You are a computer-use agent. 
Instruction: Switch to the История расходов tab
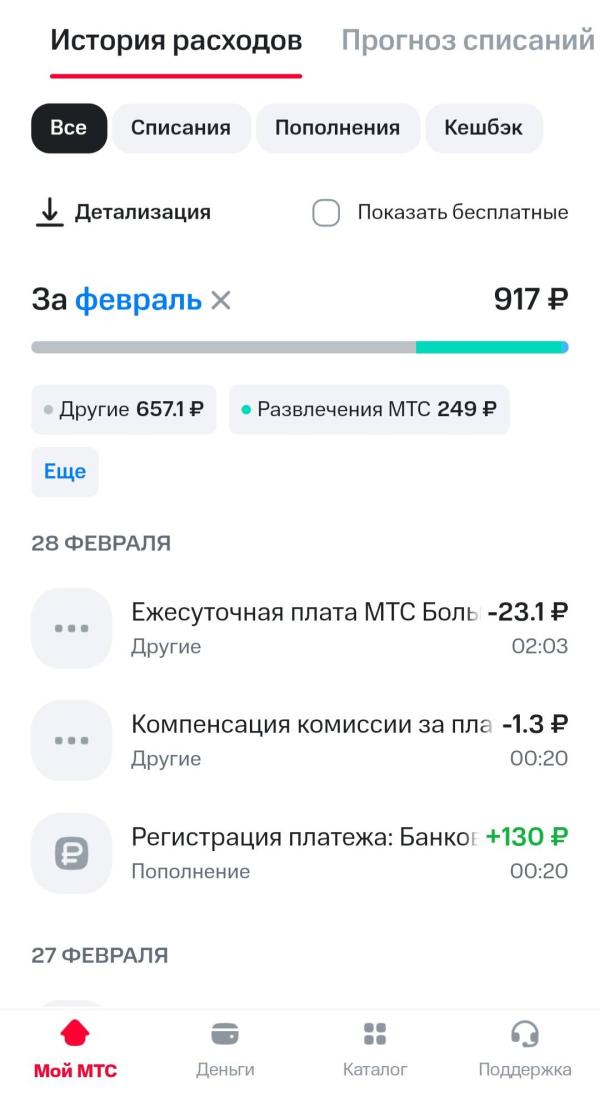[x=176, y=41]
